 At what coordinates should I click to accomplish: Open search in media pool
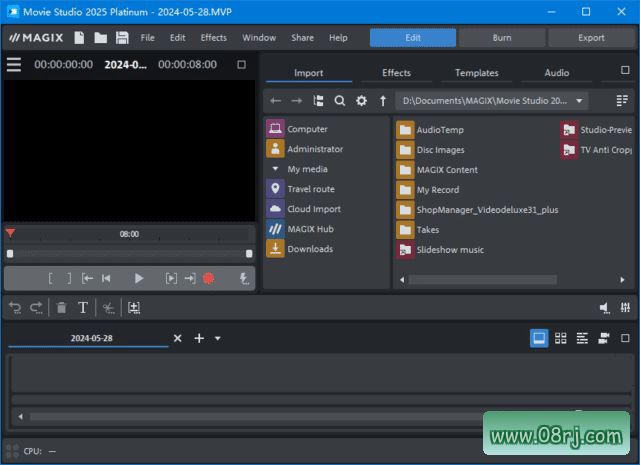pyautogui.click(x=340, y=100)
